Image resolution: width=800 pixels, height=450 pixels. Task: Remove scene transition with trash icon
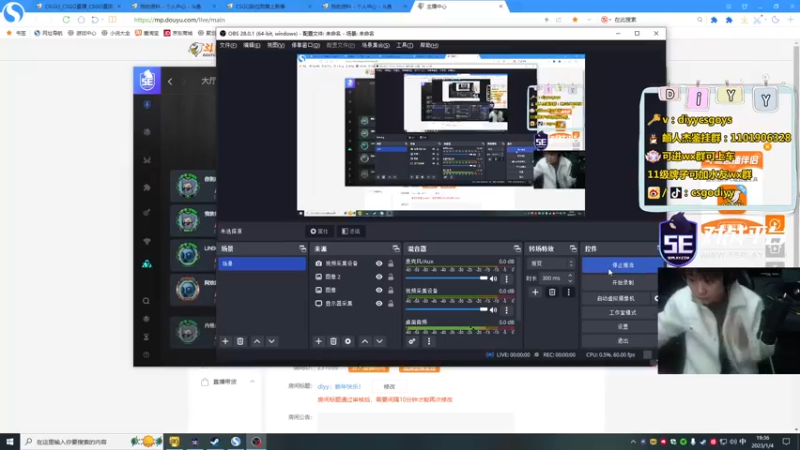coord(552,292)
